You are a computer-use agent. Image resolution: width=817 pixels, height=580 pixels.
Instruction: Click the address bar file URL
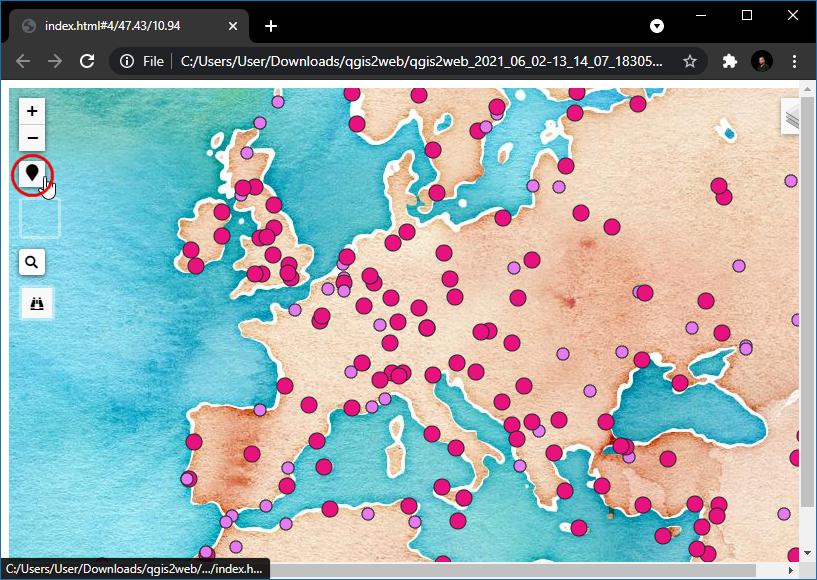pyautogui.click(x=420, y=61)
